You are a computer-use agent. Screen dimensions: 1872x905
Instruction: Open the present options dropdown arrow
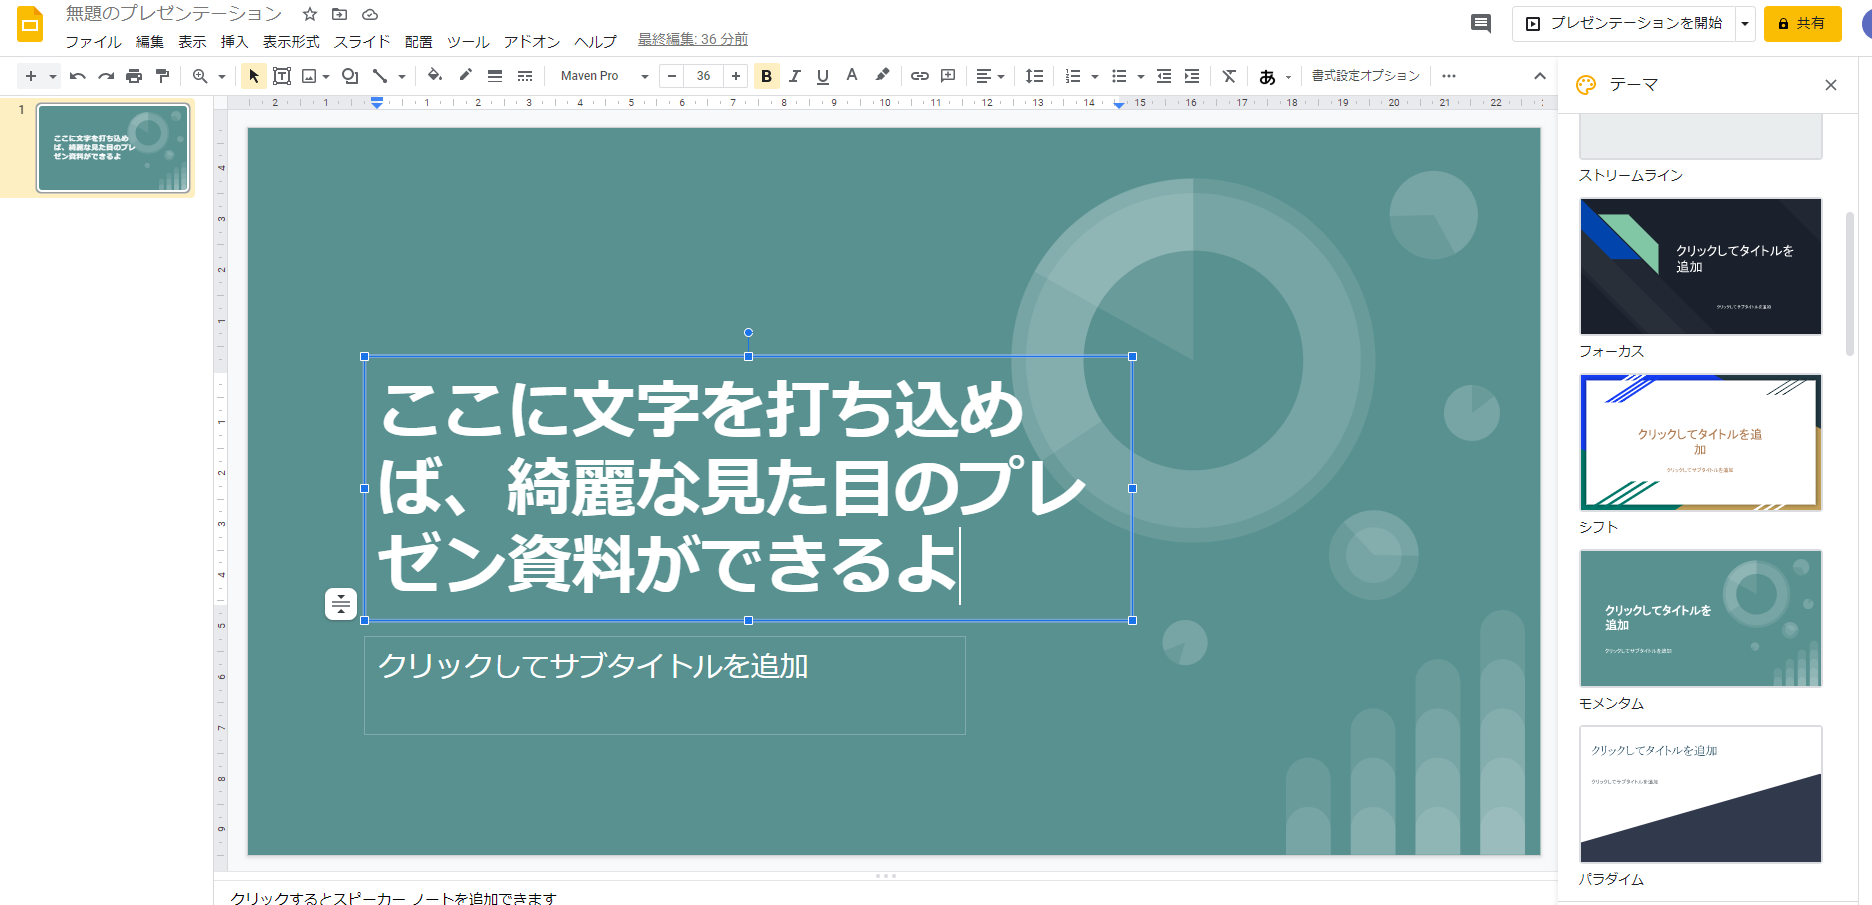tap(1745, 23)
